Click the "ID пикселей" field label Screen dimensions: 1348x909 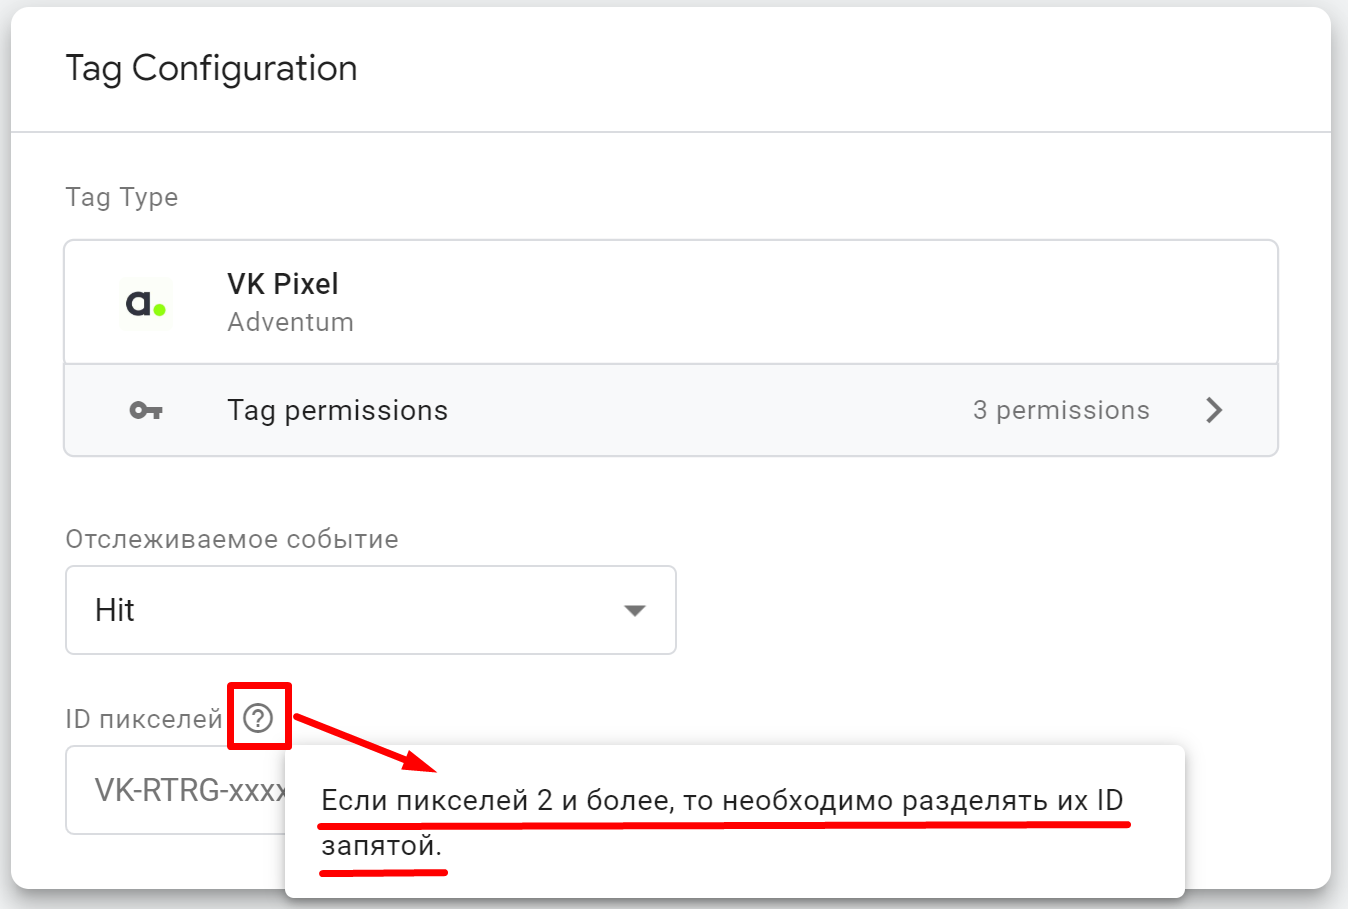[x=143, y=719]
